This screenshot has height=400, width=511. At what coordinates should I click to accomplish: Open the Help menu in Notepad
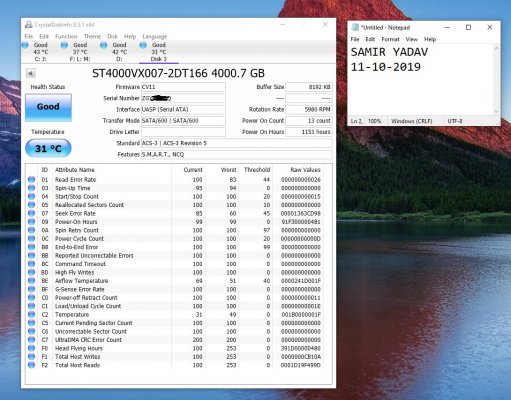coord(430,39)
